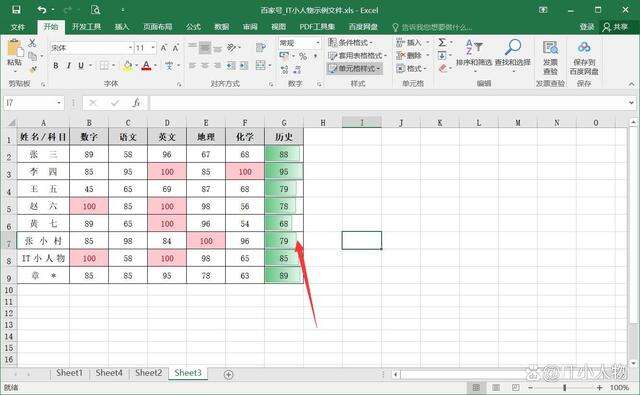Toggle italic formatting
640x395 pixels.
click(x=69, y=65)
